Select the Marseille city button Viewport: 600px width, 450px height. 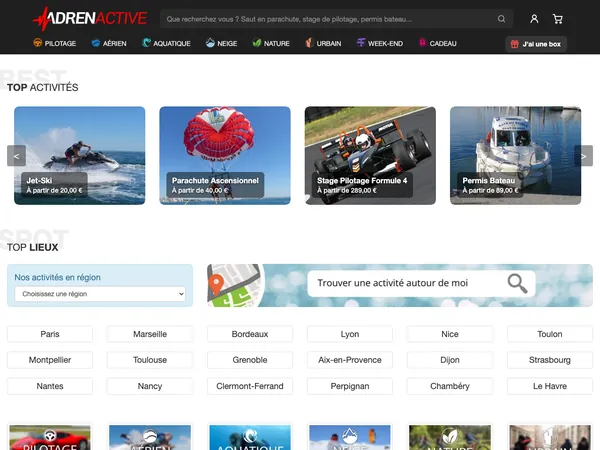point(150,334)
